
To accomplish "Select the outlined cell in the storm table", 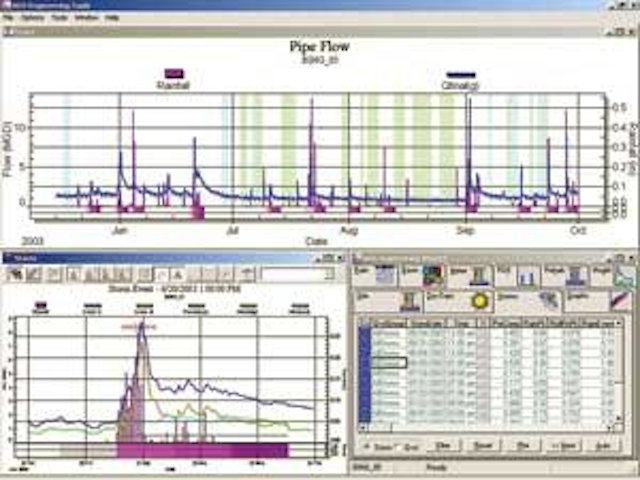I will pyautogui.click(x=389, y=362).
